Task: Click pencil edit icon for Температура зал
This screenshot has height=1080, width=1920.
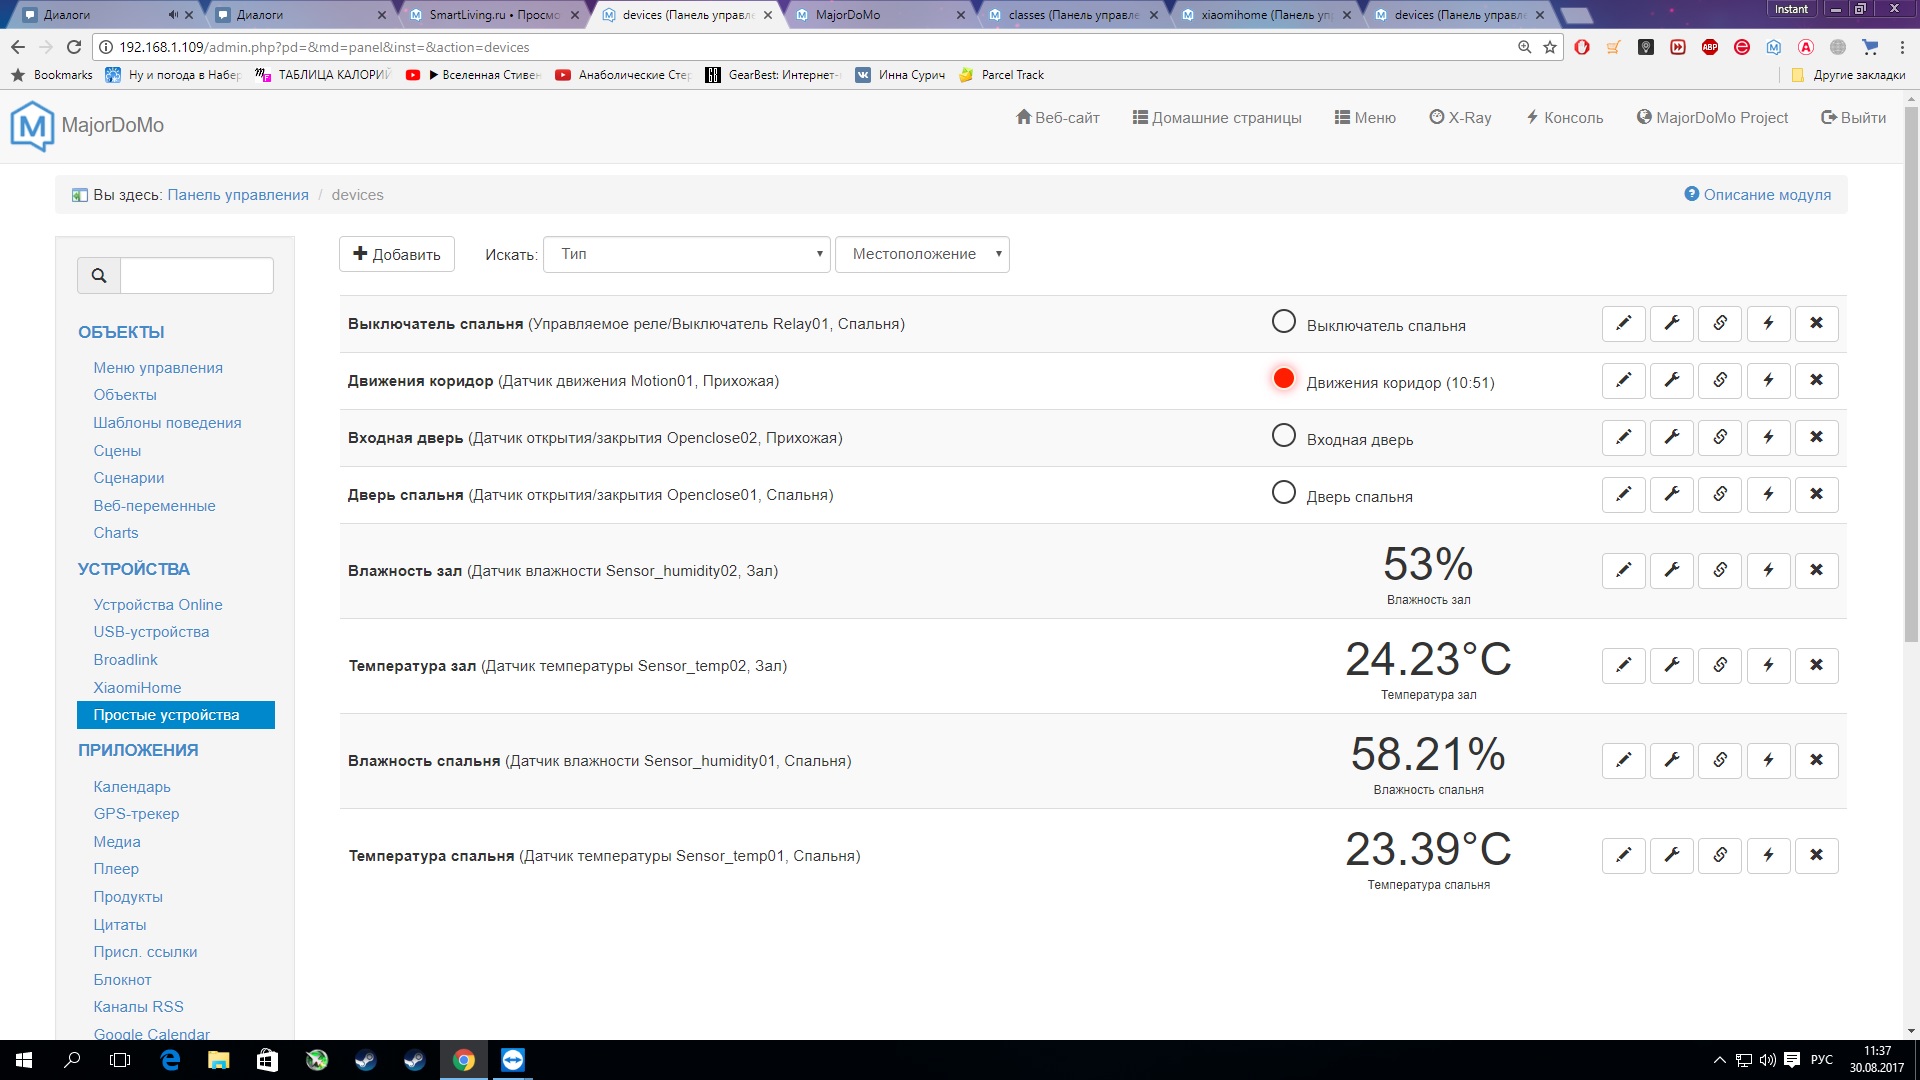Action: click(x=1623, y=665)
